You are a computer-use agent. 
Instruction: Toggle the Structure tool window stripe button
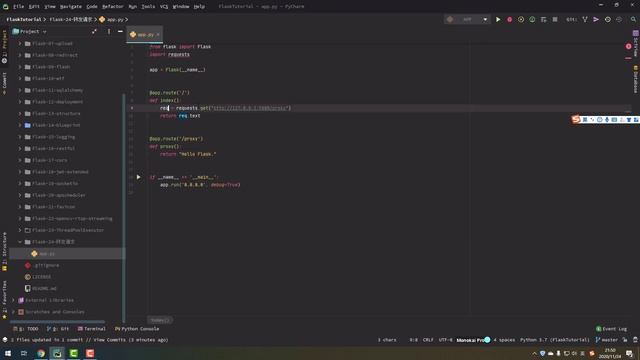coord(4,251)
